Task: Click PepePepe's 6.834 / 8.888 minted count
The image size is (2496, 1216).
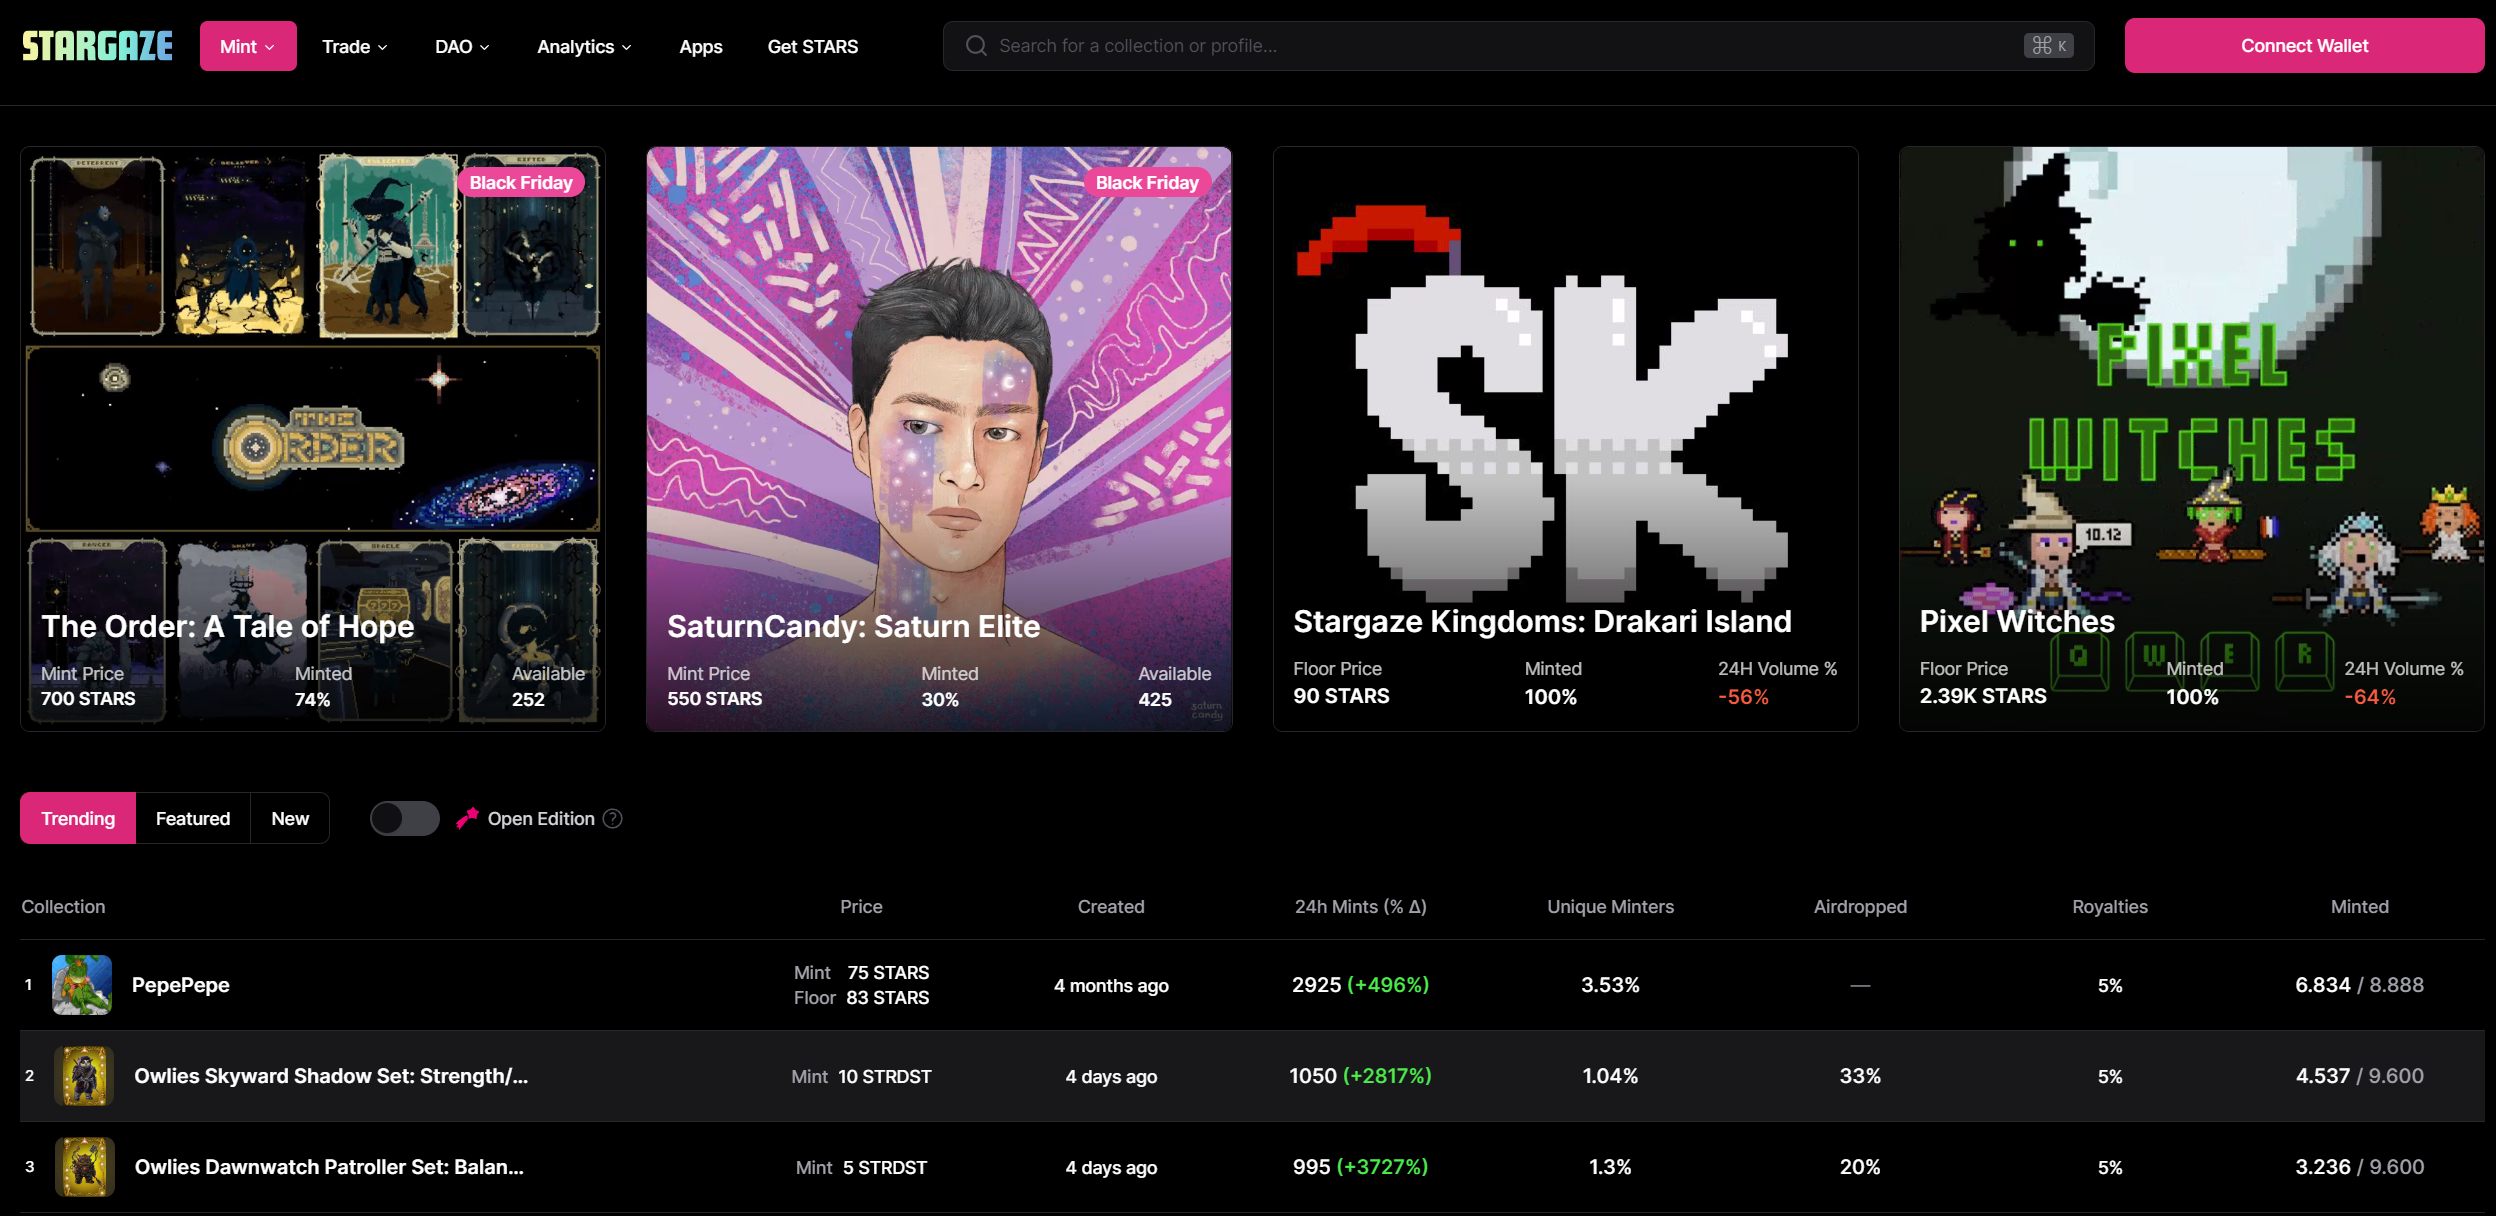Action: click(x=2359, y=985)
